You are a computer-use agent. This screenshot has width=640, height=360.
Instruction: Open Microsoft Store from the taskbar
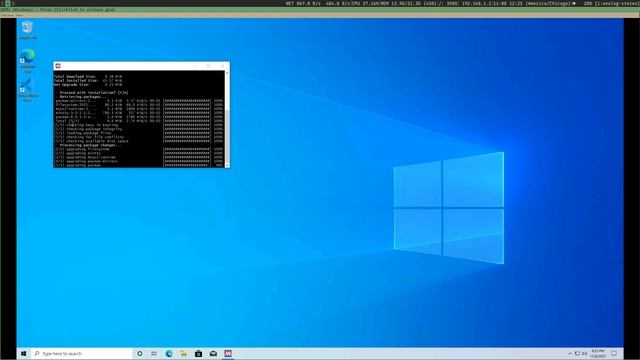(x=198, y=353)
